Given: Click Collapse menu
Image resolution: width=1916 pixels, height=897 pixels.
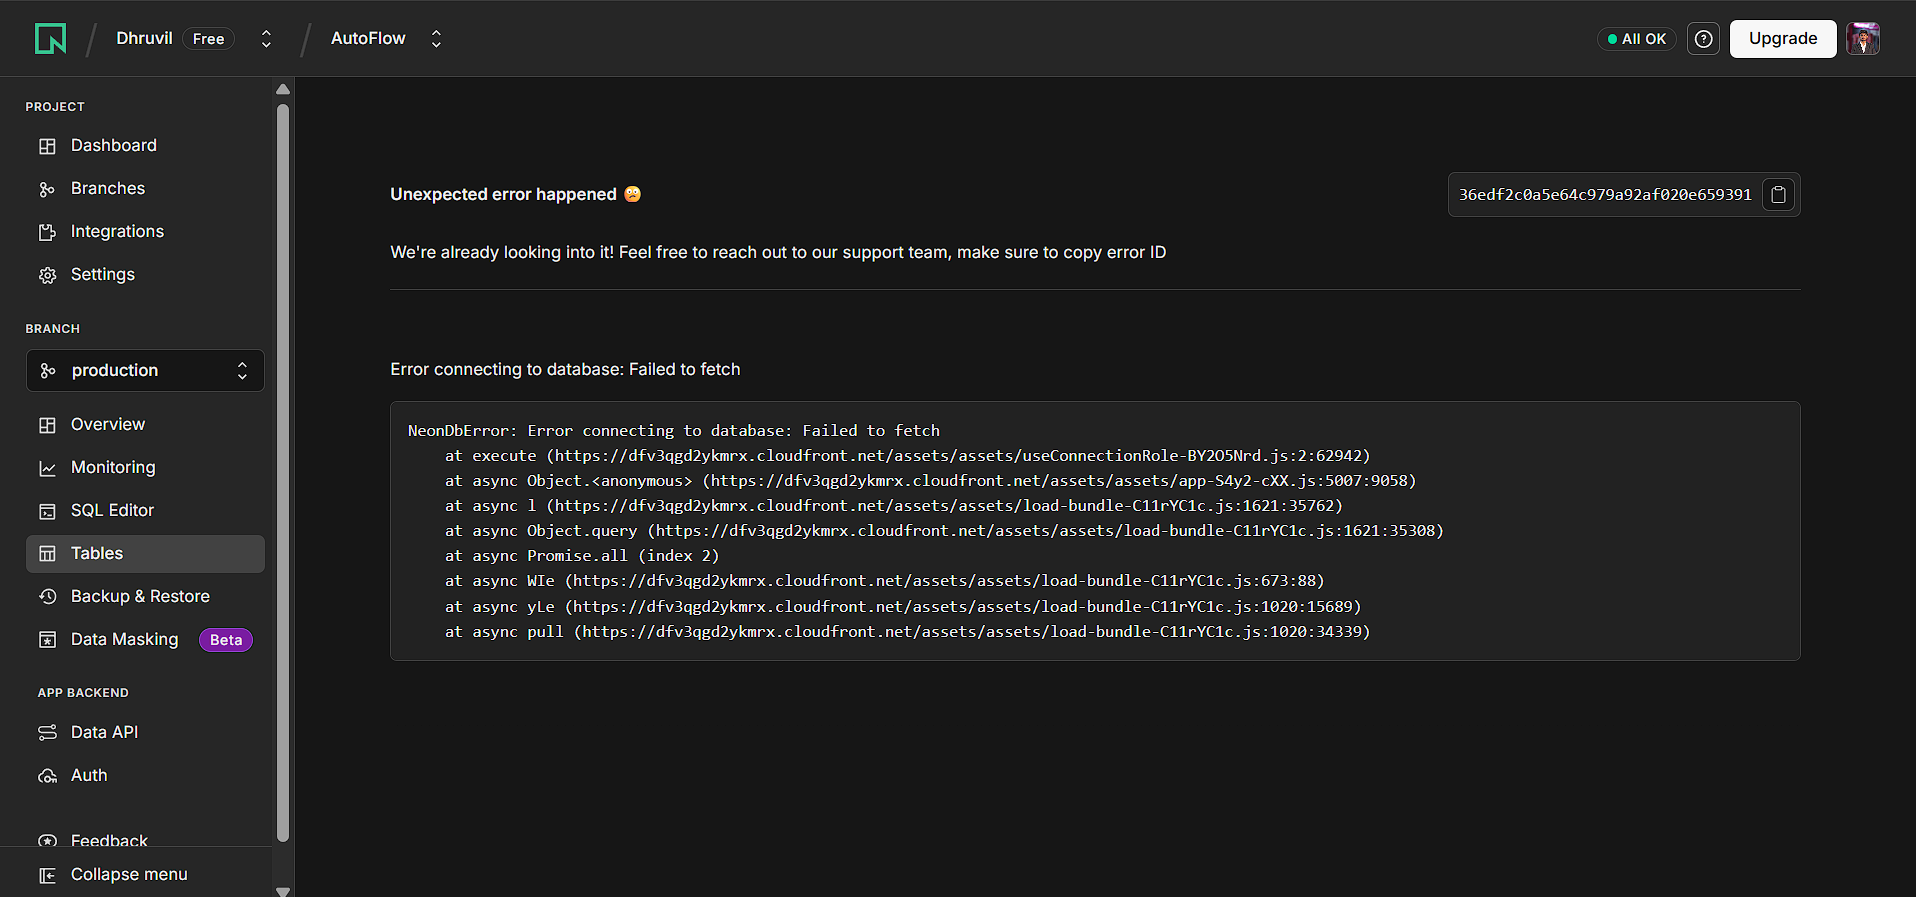Looking at the screenshot, I should (129, 875).
